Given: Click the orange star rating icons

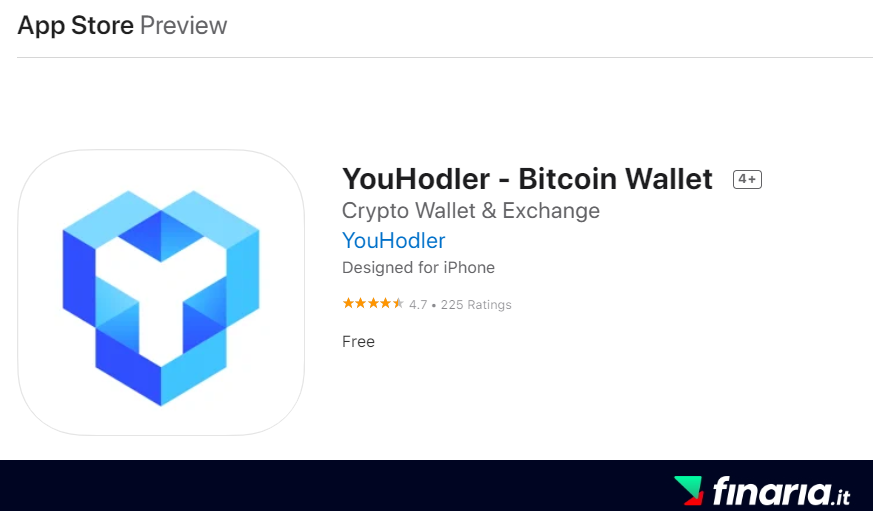Looking at the screenshot, I should click(x=372, y=303).
